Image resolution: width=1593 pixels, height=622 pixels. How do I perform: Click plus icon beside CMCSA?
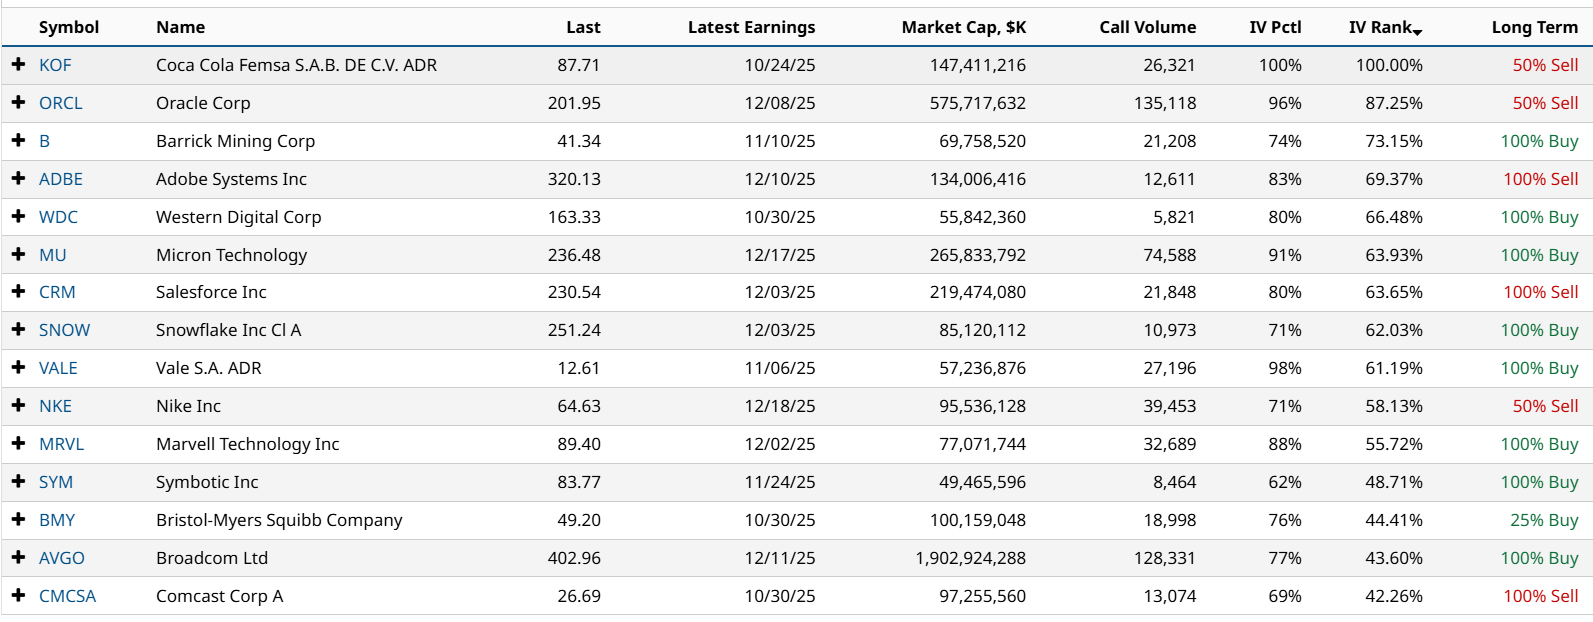click(x=18, y=595)
